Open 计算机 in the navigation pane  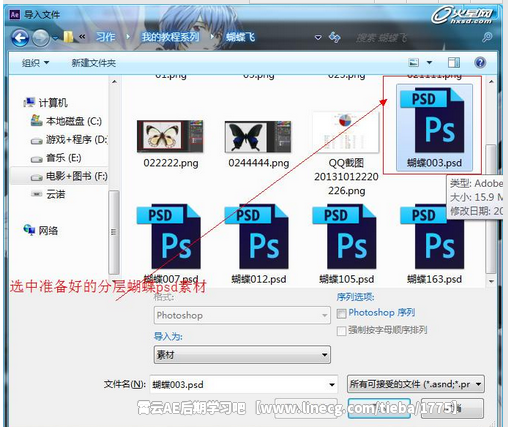46,103
